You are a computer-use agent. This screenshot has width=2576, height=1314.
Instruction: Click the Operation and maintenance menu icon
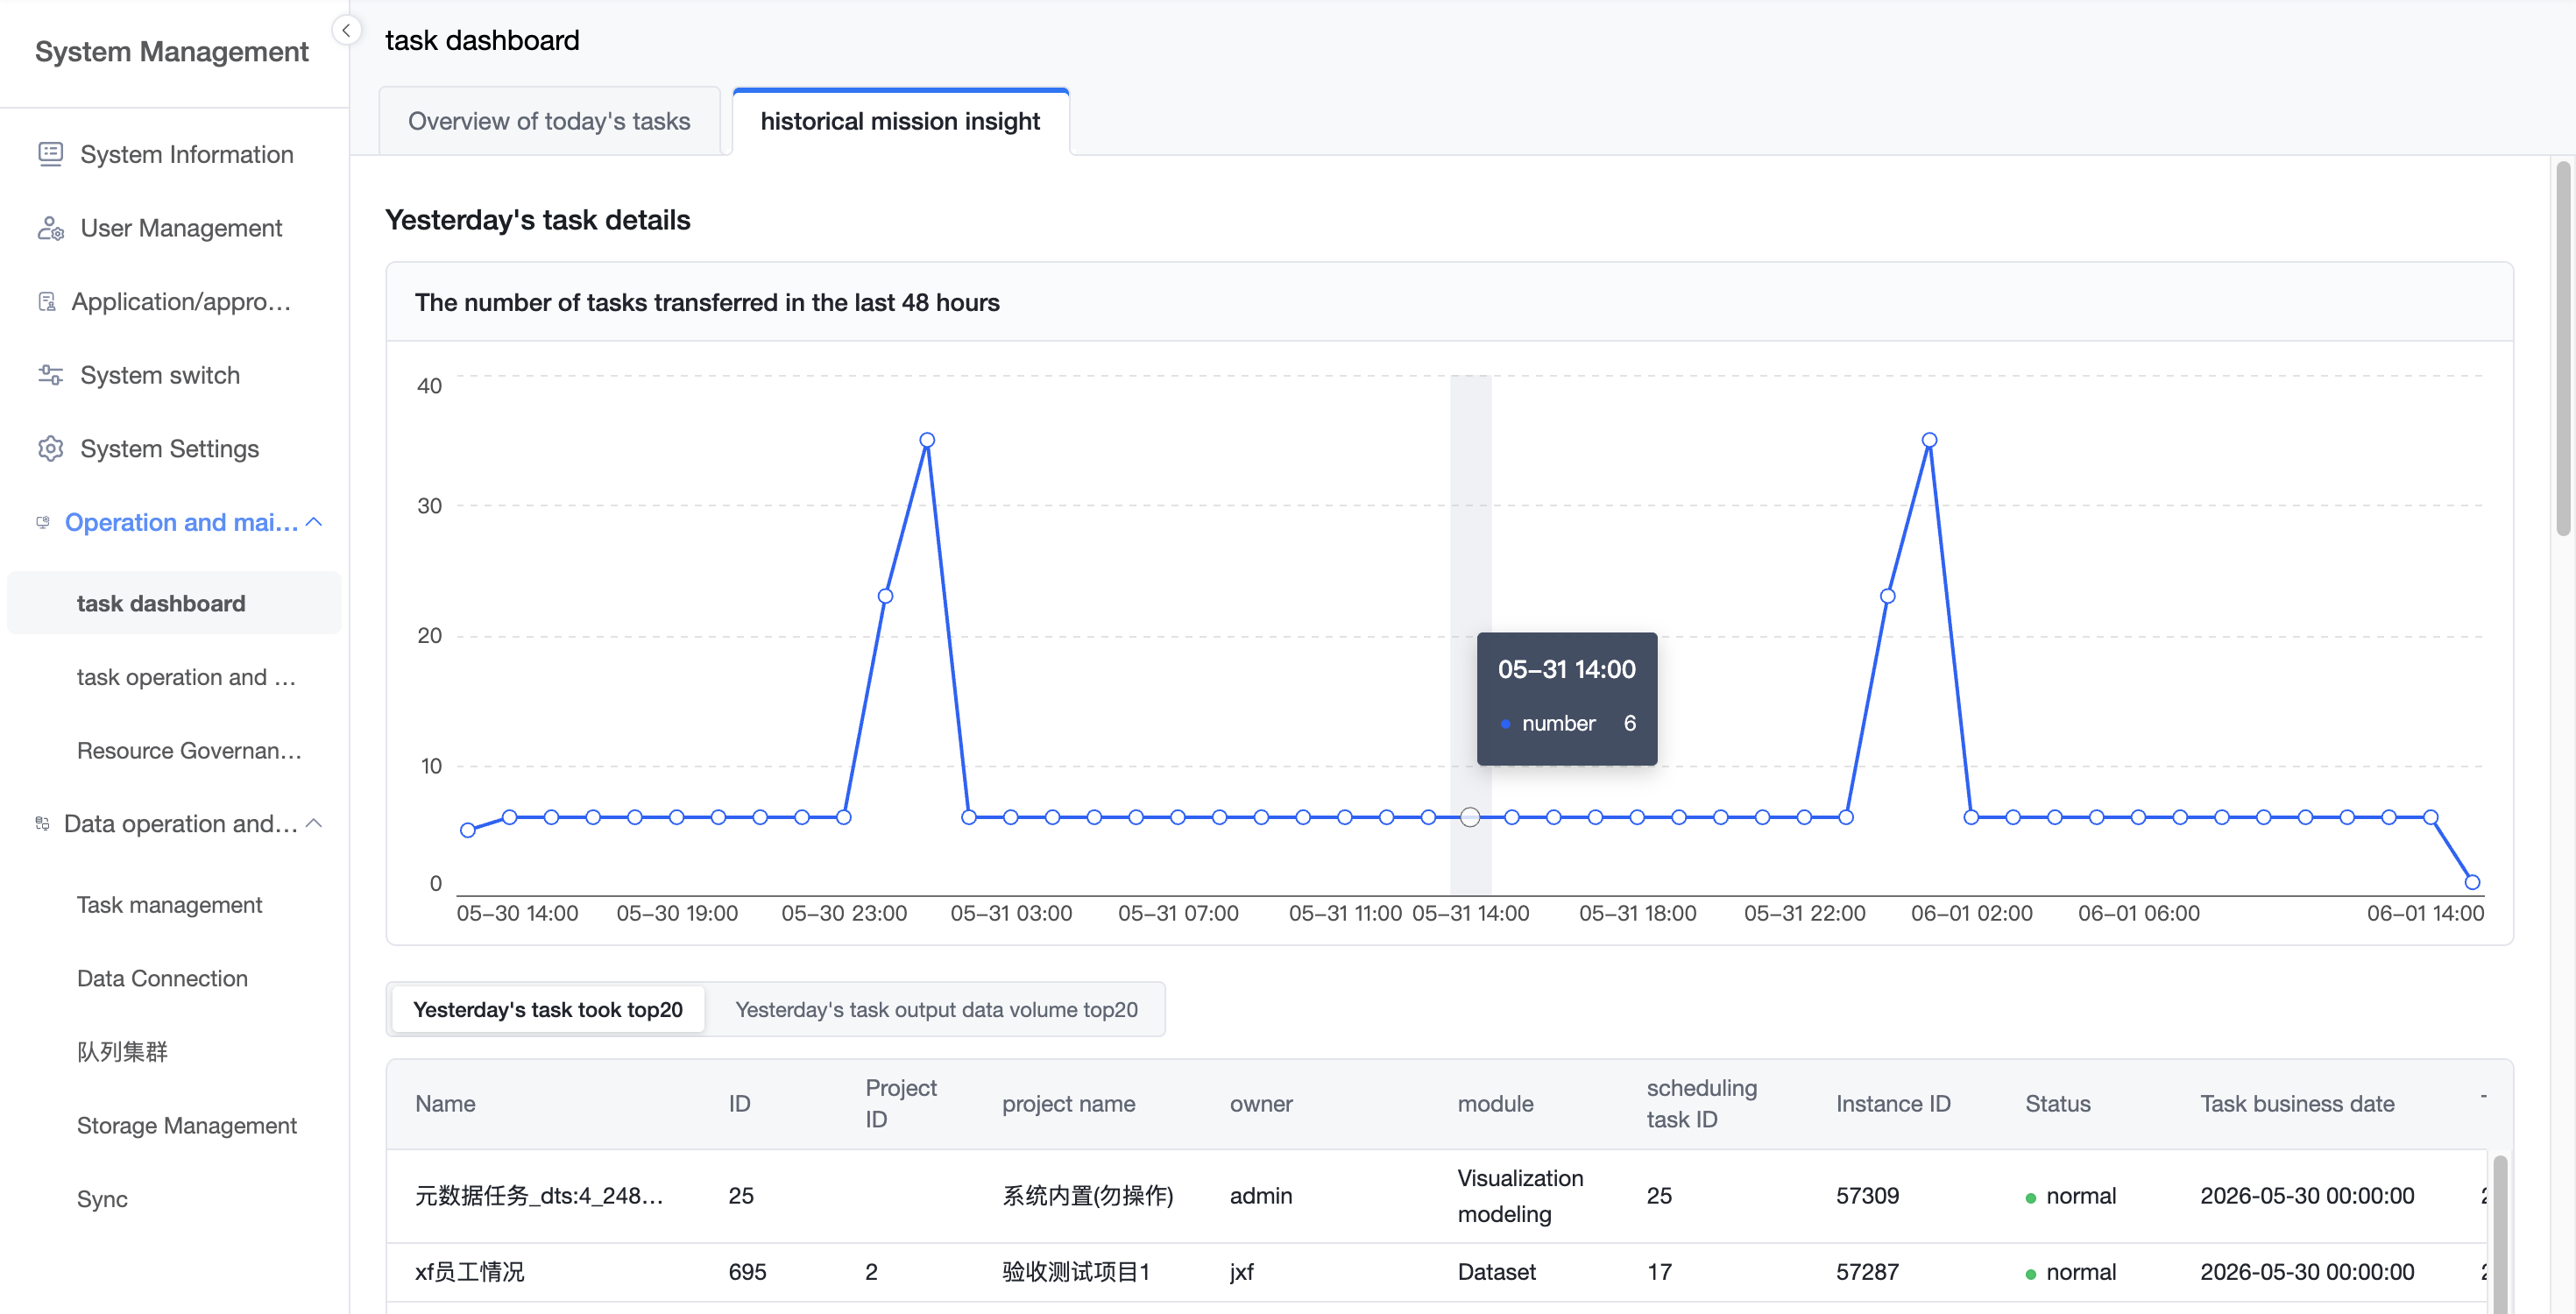43,522
